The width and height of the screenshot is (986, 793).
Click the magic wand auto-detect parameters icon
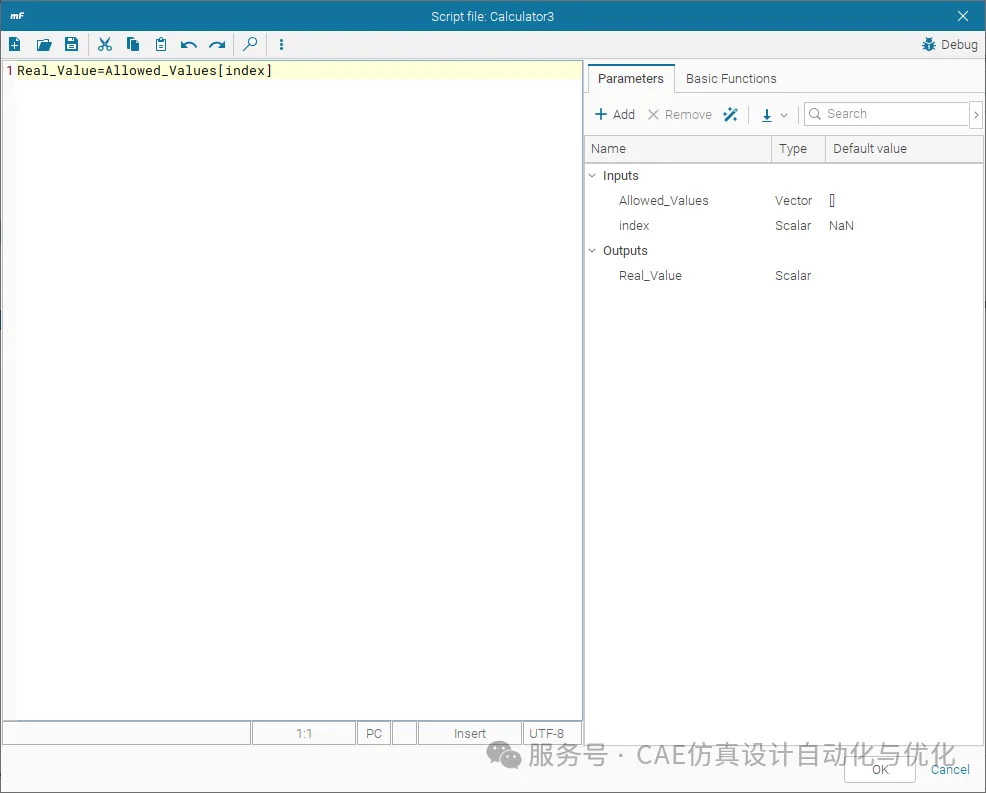(x=730, y=114)
